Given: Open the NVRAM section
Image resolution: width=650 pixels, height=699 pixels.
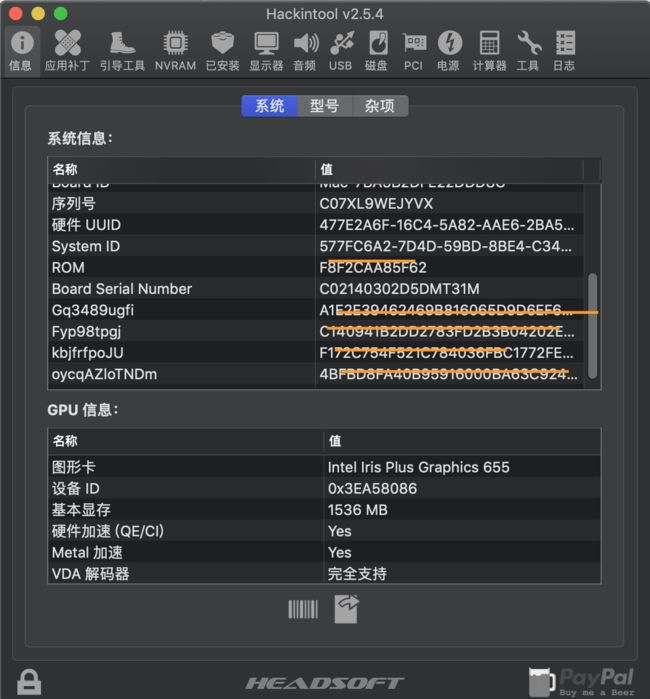Looking at the screenshot, I should pyautogui.click(x=175, y=50).
